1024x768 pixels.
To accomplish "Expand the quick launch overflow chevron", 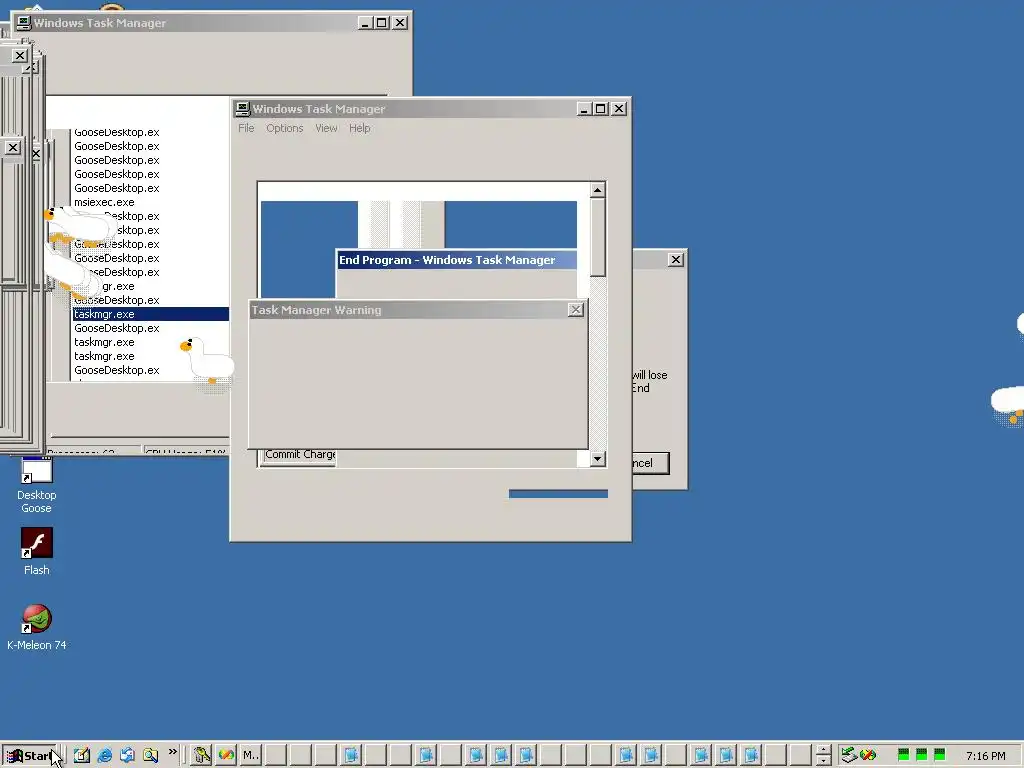I will (x=172, y=752).
